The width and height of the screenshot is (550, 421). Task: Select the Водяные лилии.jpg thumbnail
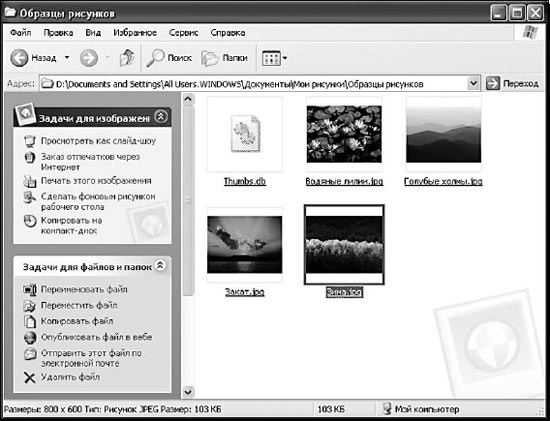tap(344, 134)
